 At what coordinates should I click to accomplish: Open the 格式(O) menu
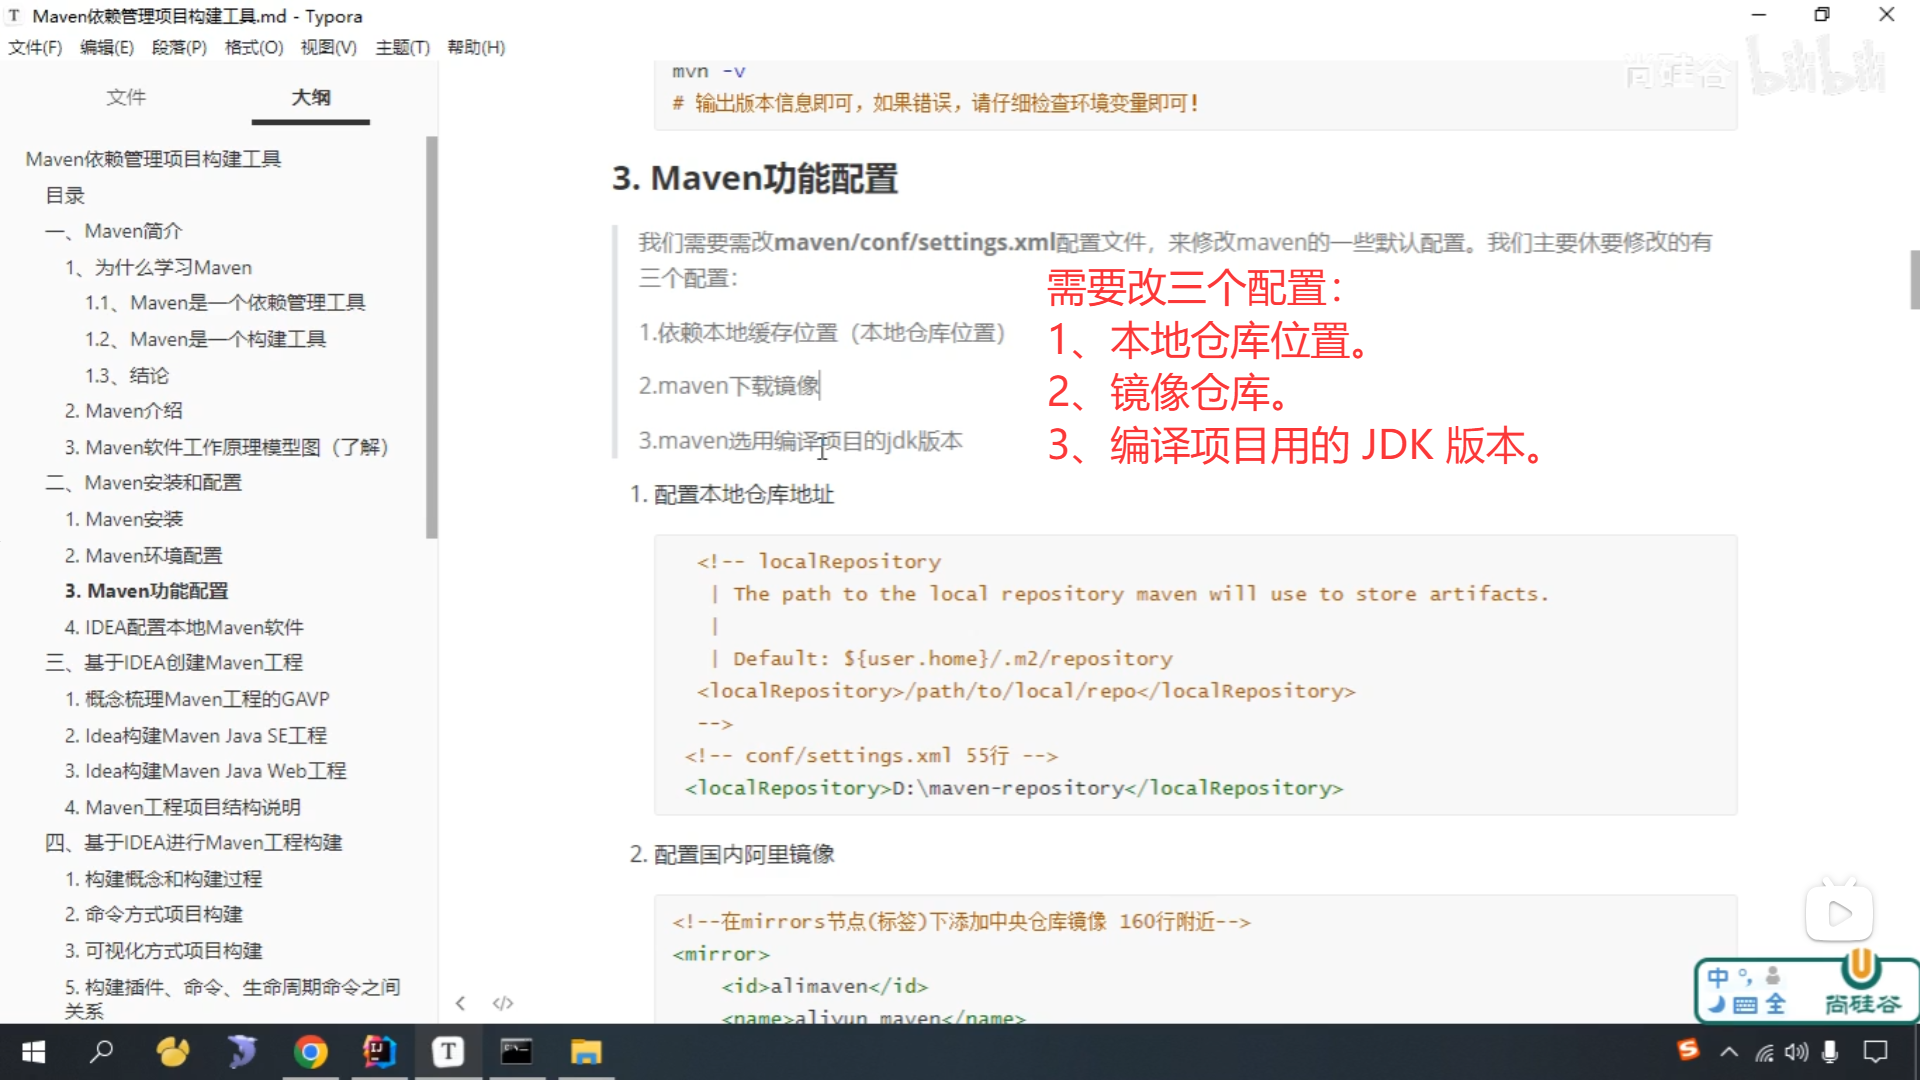(253, 47)
